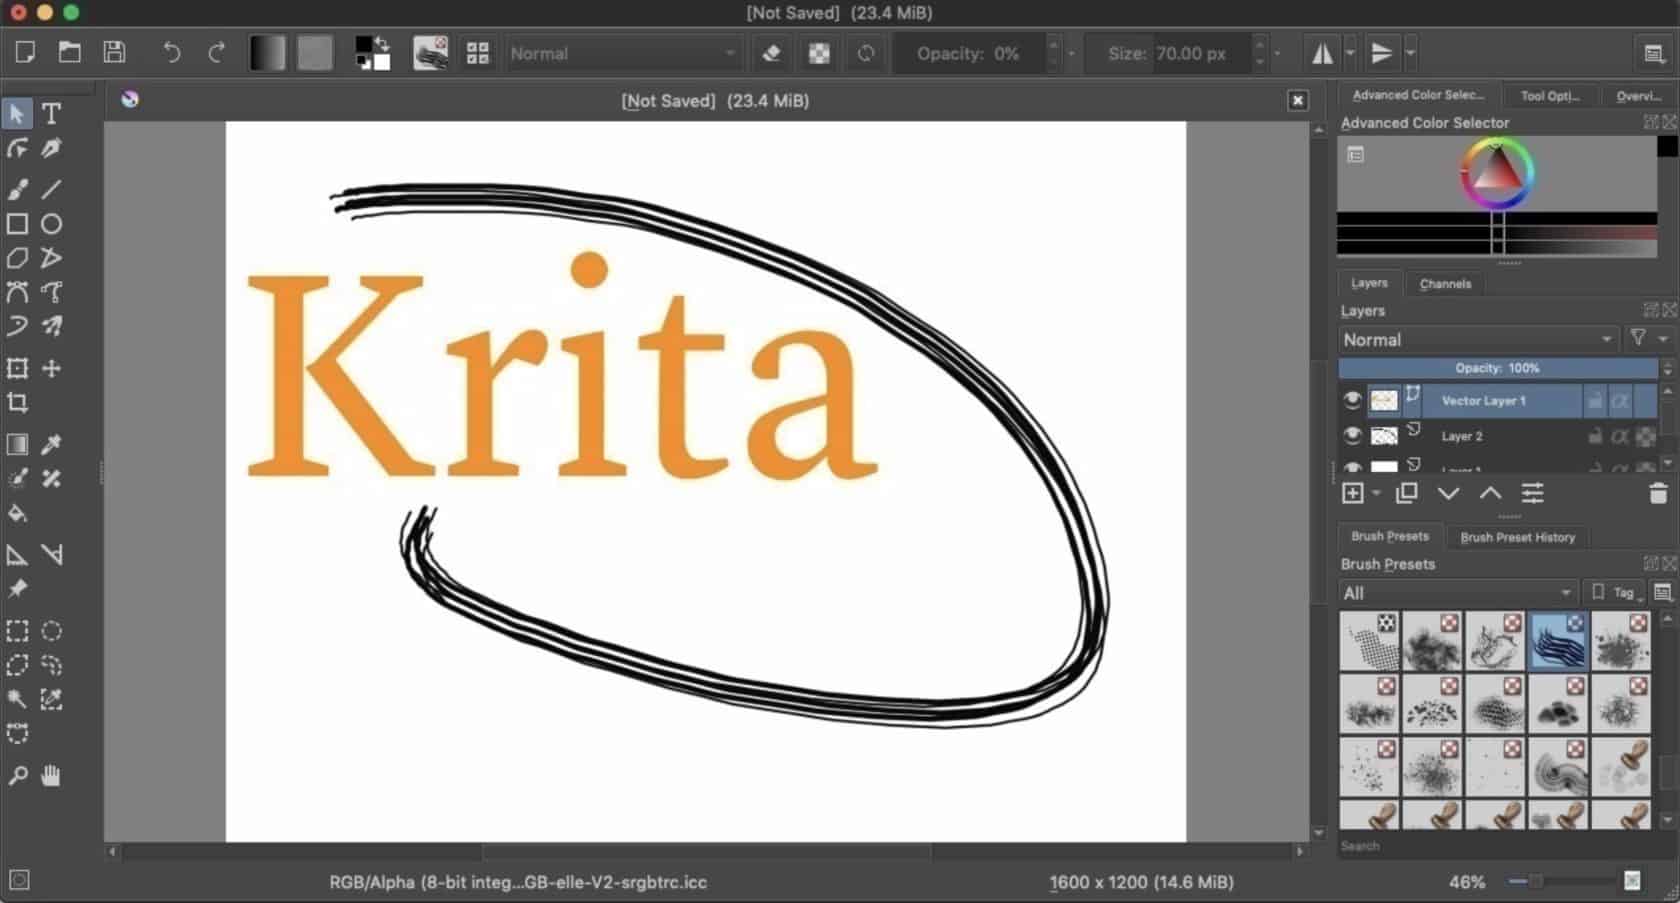The width and height of the screenshot is (1680, 903).
Task: Select the Dynamic Brush tool
Action: pos(17,326)
